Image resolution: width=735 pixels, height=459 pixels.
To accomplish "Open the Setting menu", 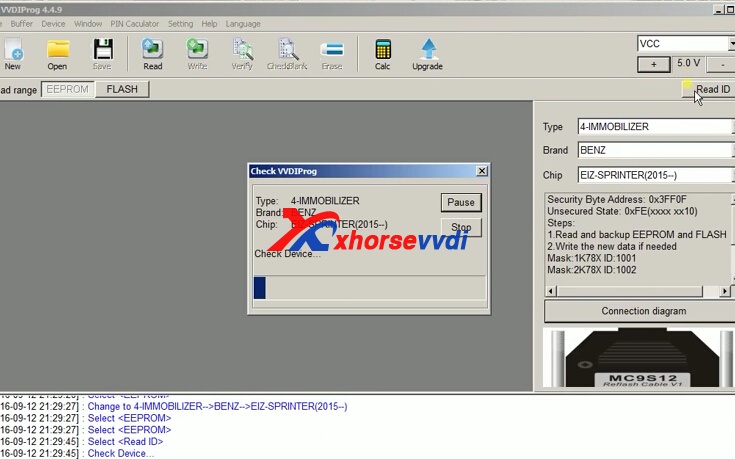I will click(180, 23).
